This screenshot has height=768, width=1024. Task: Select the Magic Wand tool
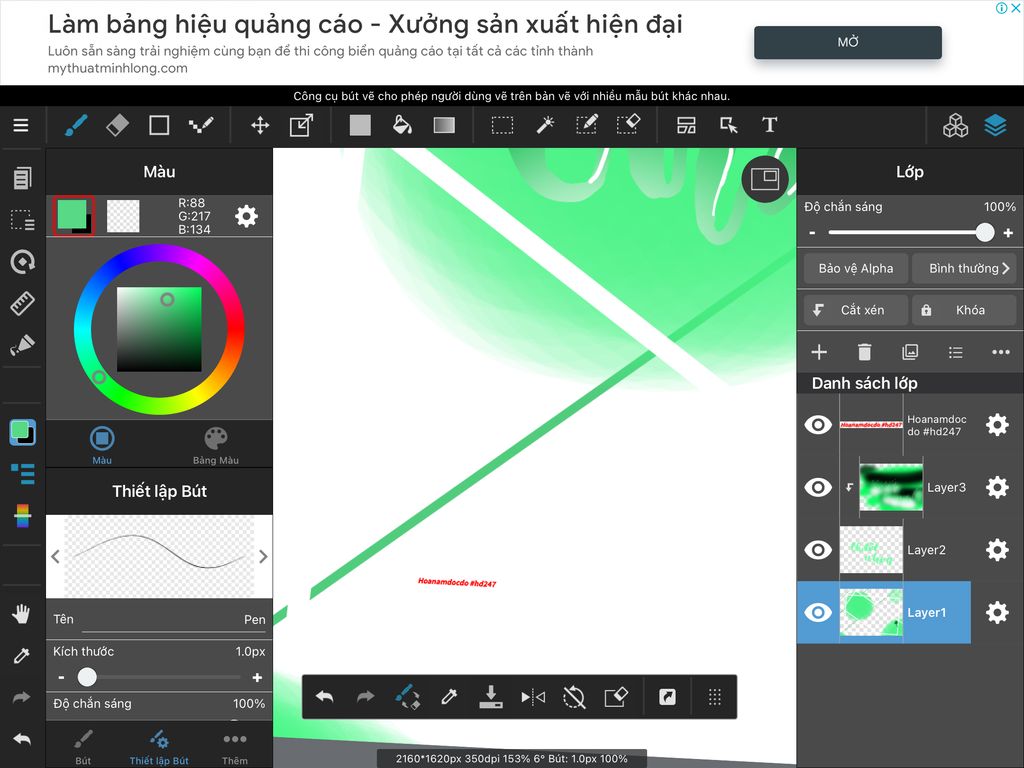[x=545, y=125]
